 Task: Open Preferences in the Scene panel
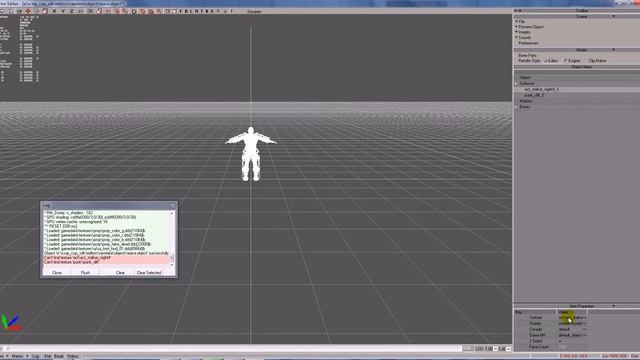528,43
